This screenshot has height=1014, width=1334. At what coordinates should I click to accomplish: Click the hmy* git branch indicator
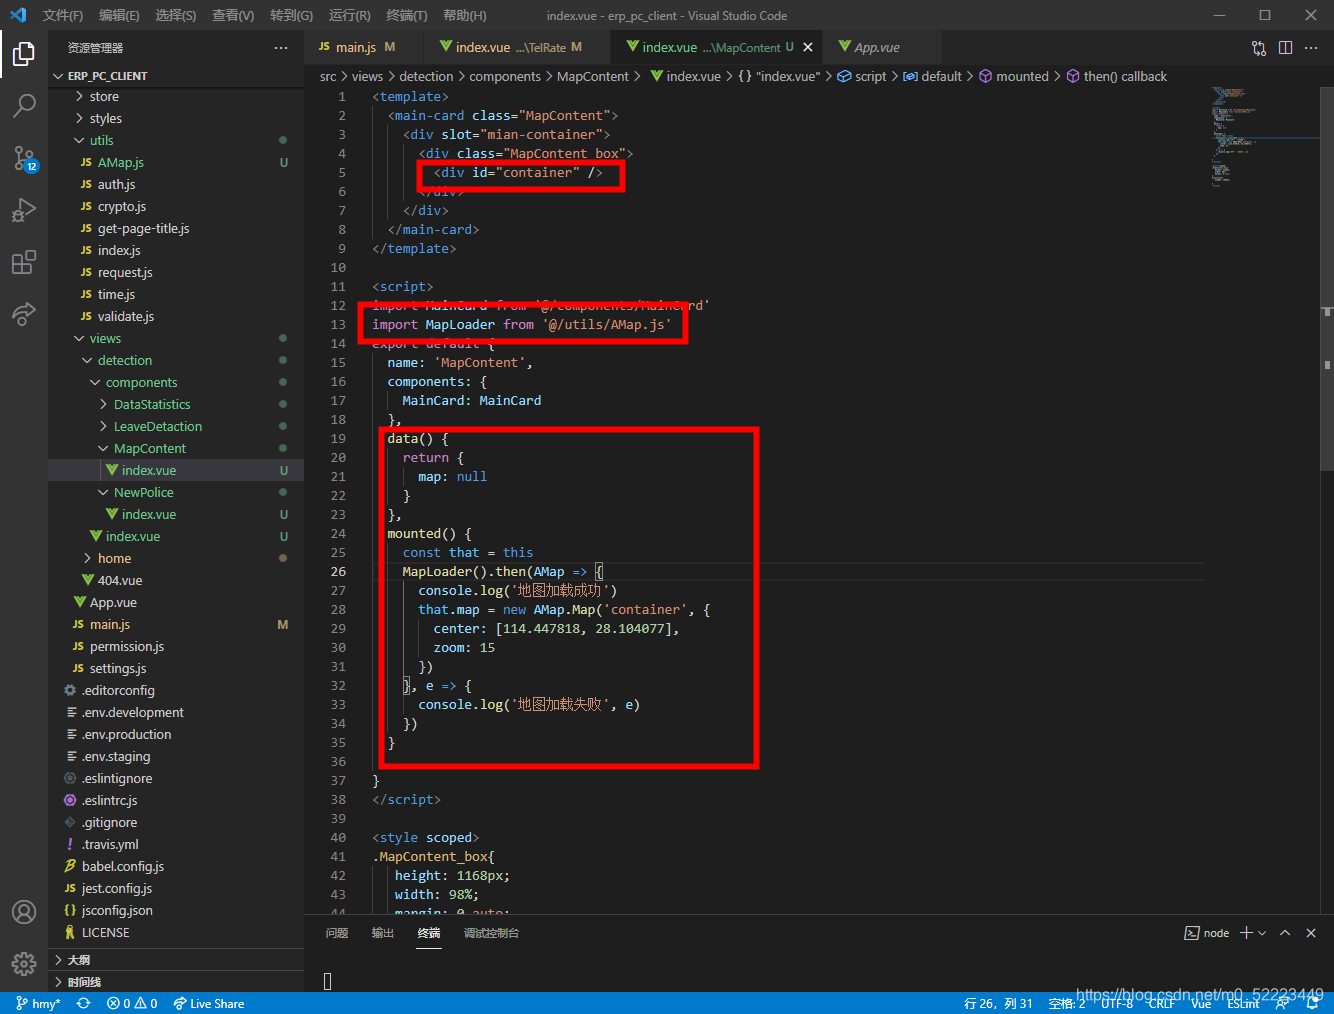point(38,1003)
